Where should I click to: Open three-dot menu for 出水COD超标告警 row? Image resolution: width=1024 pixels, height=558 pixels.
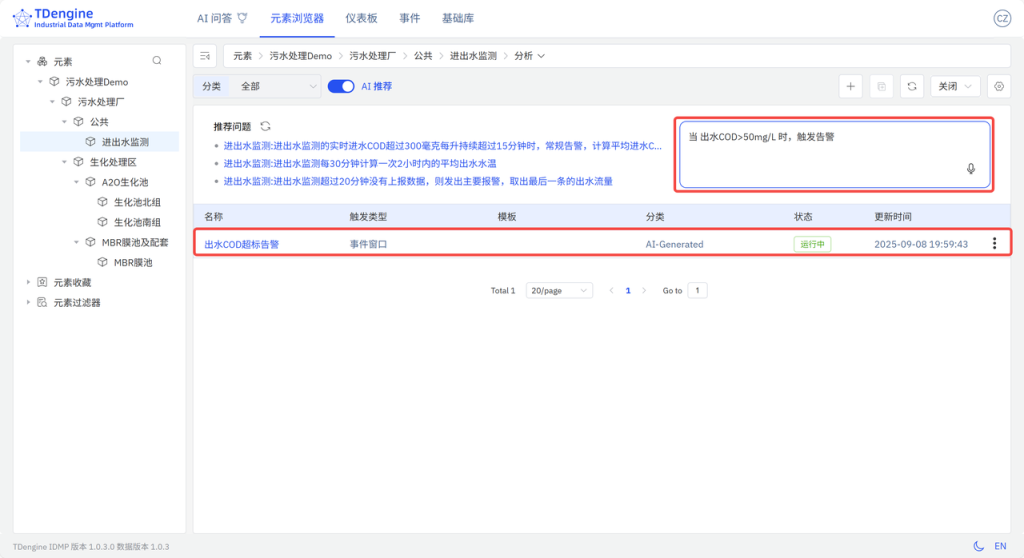coord(994,243)
